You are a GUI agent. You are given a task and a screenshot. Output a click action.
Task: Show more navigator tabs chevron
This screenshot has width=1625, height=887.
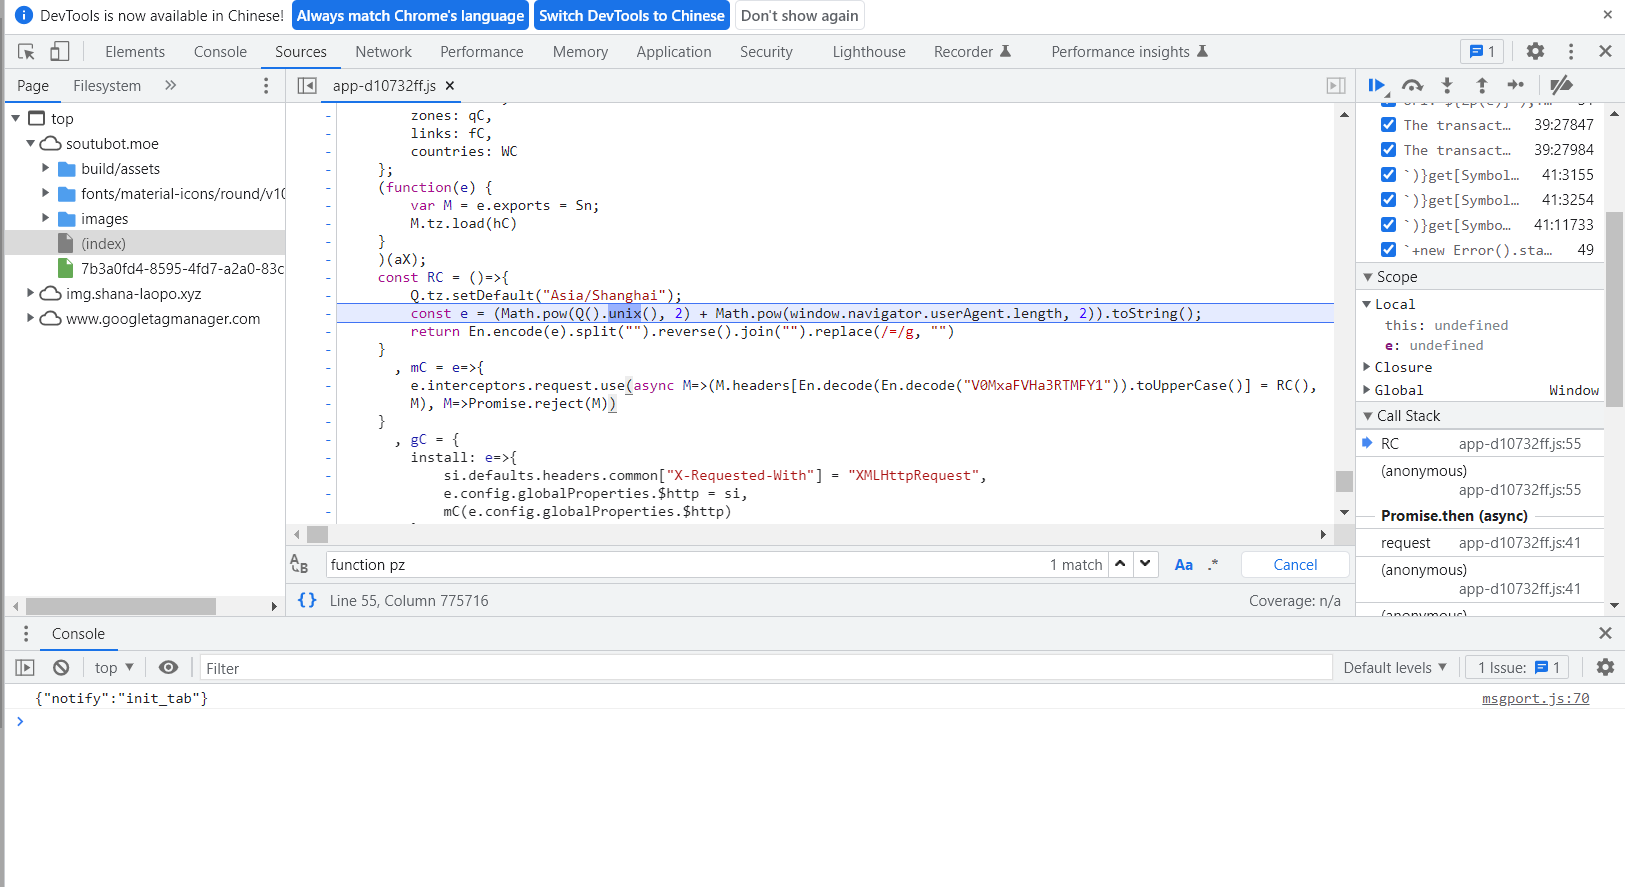click(x=171, y=85)
